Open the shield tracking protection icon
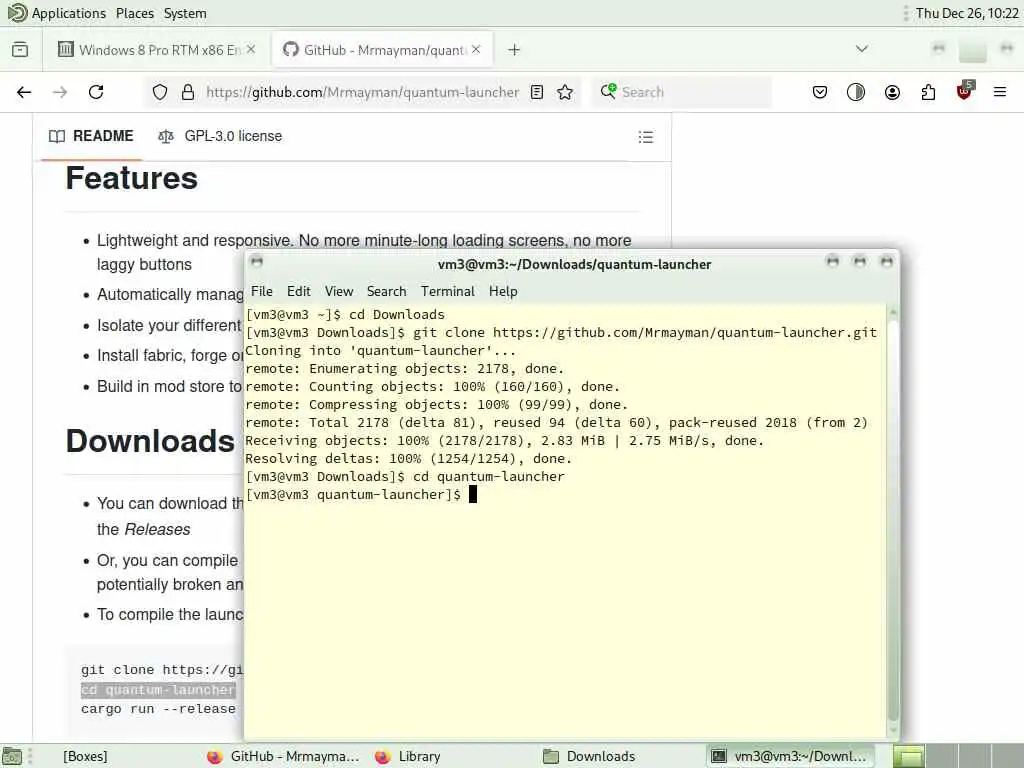1024x768 pixels. [x=159, y=92]
